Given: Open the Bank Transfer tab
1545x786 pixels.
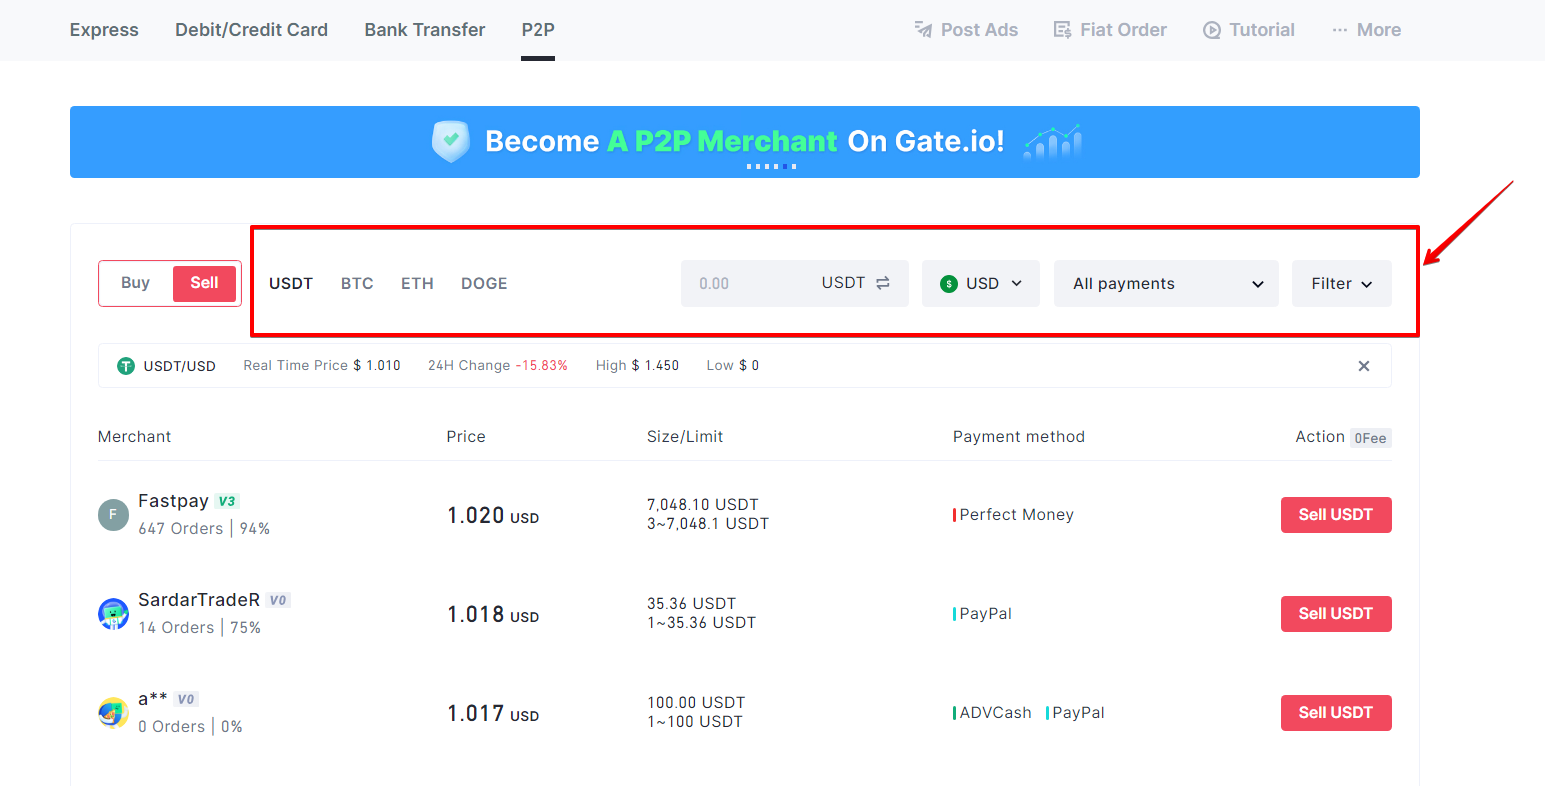Looking at the screenshot, I should (424, 30).
